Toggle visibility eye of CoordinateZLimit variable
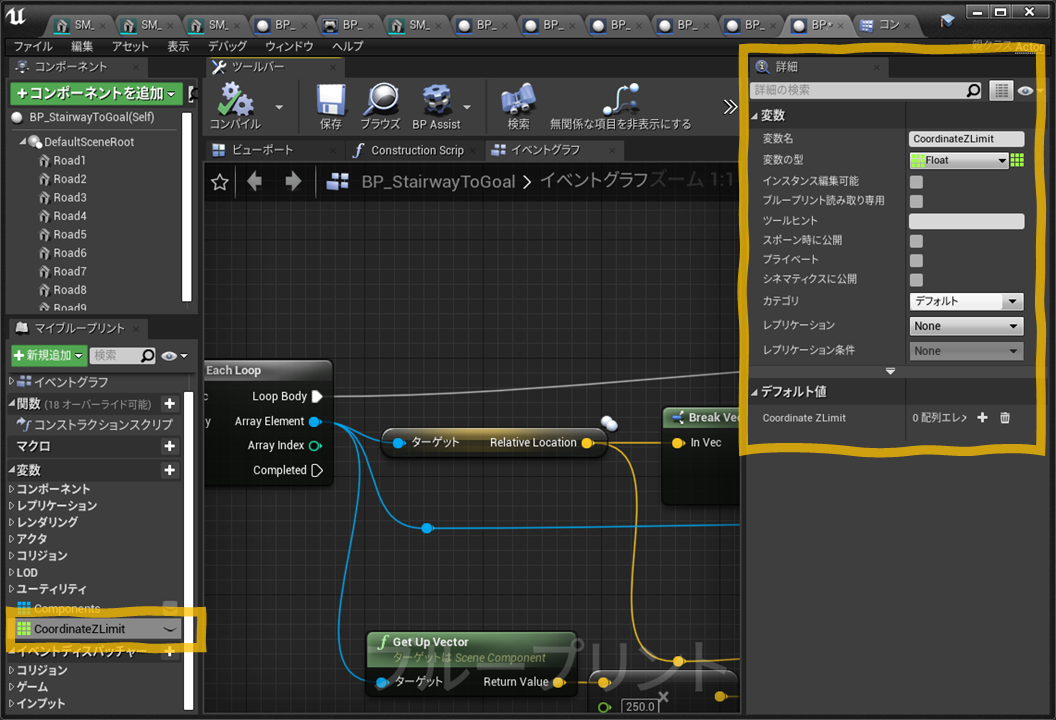Screen dimensions: 1056x720 [x=170, y=629]
